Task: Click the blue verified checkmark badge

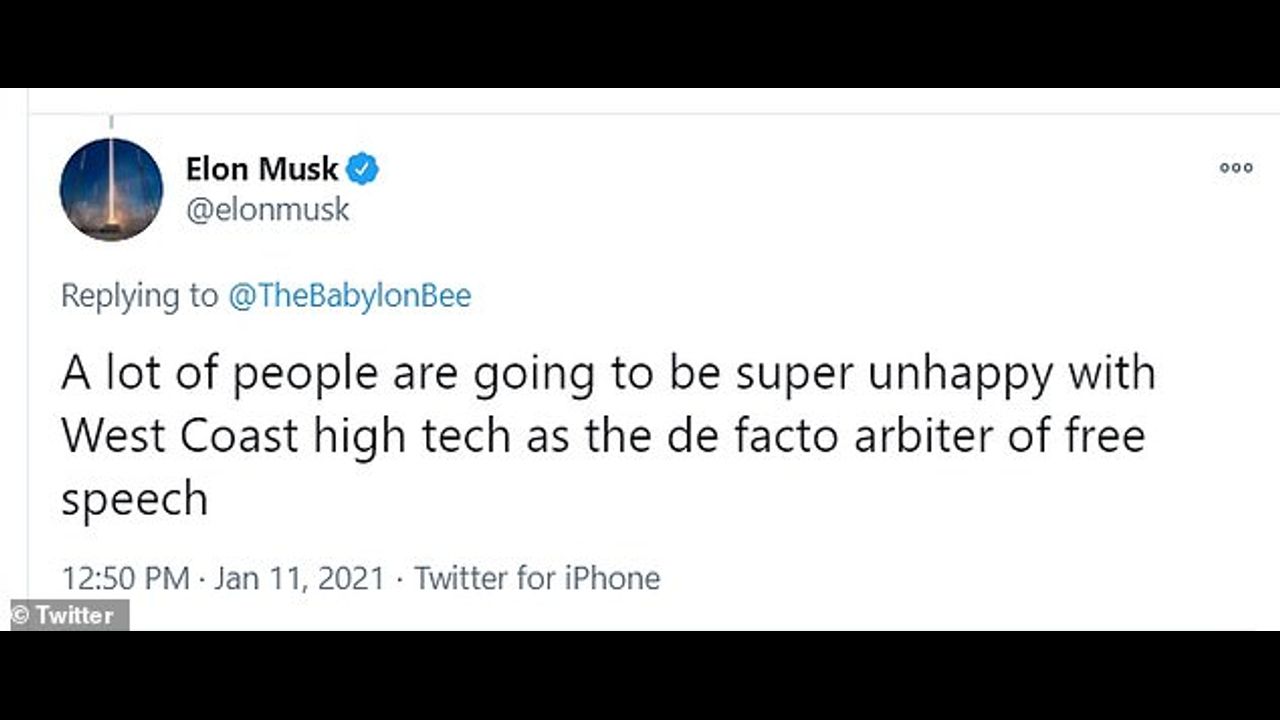Action: click(x=362, y=170)
